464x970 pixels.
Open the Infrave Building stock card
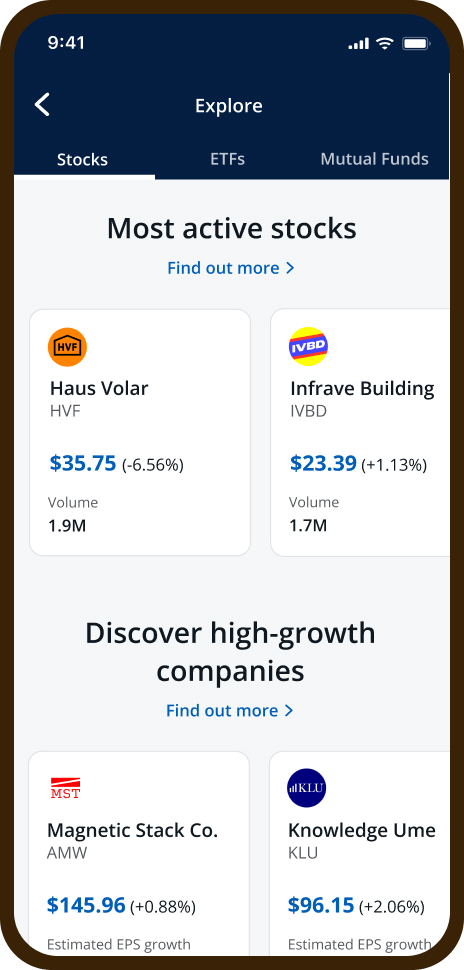click(x=360, y=432)
